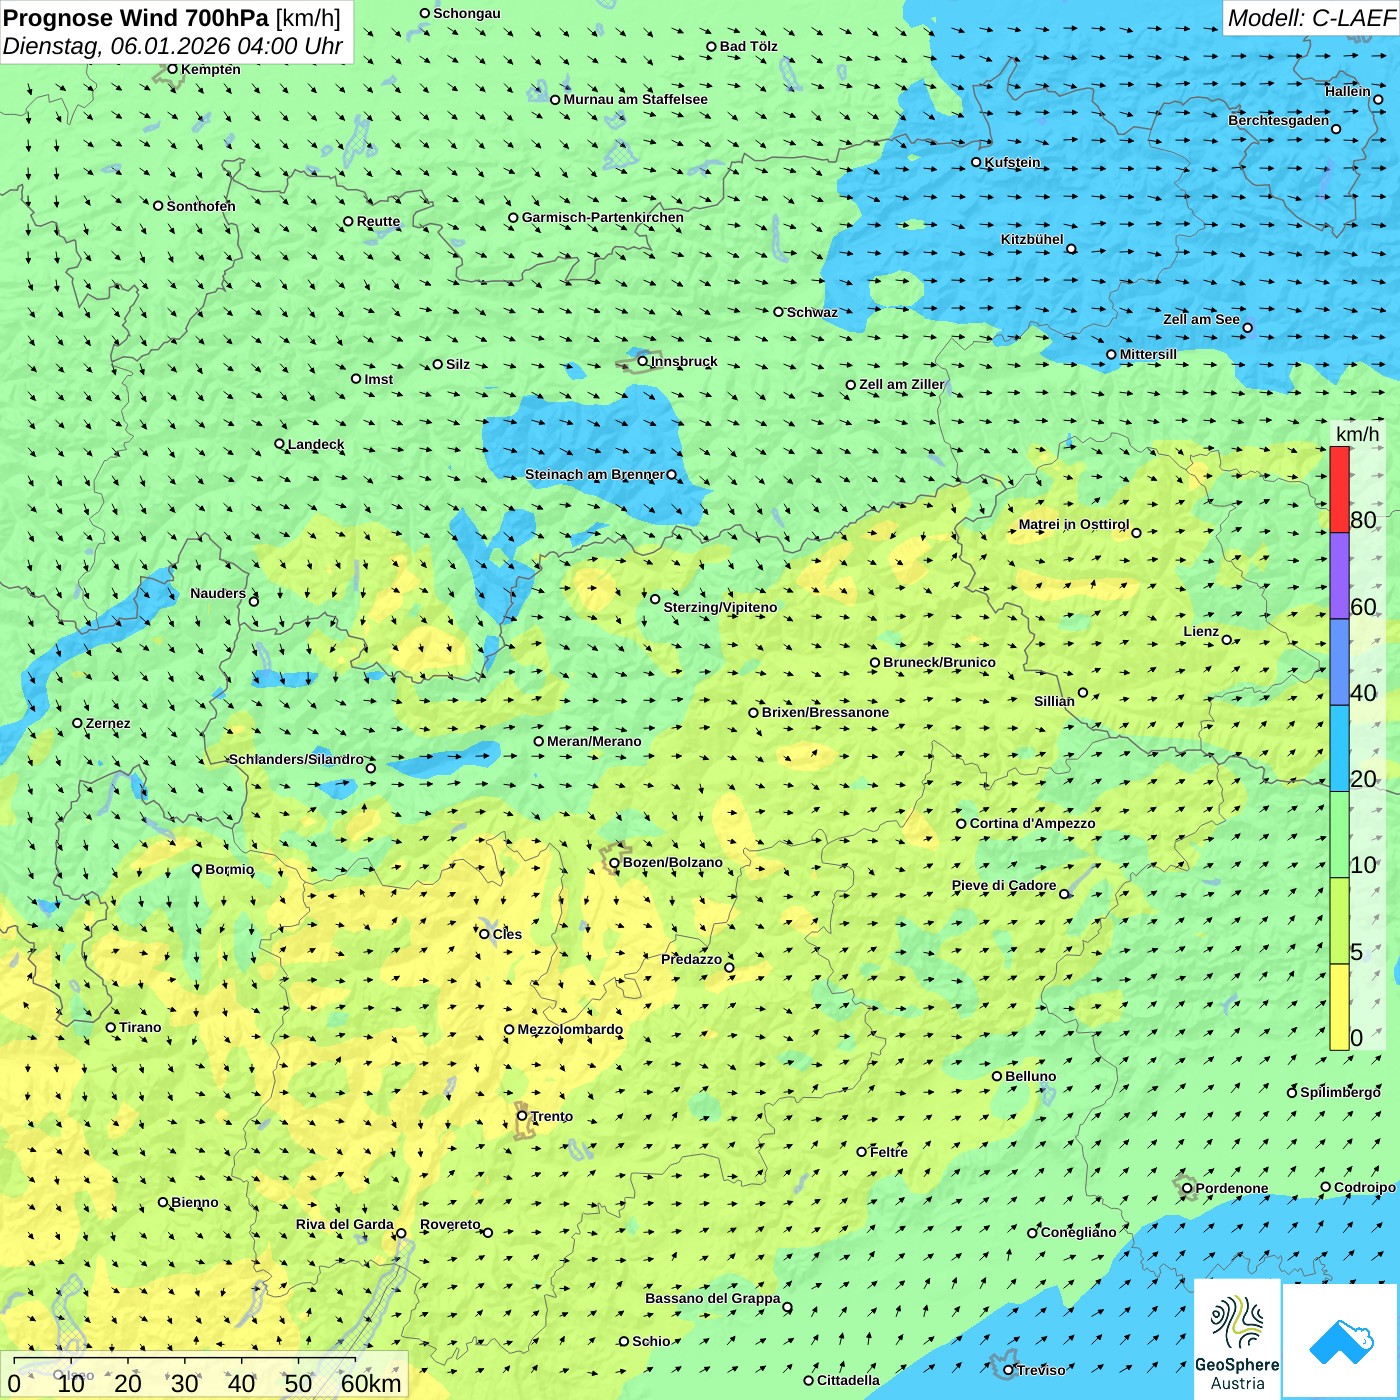This screenshot has width=1400, height=1400.
Task: Select the Bozen/Bolzano location marker
Action: coord(614,863)
